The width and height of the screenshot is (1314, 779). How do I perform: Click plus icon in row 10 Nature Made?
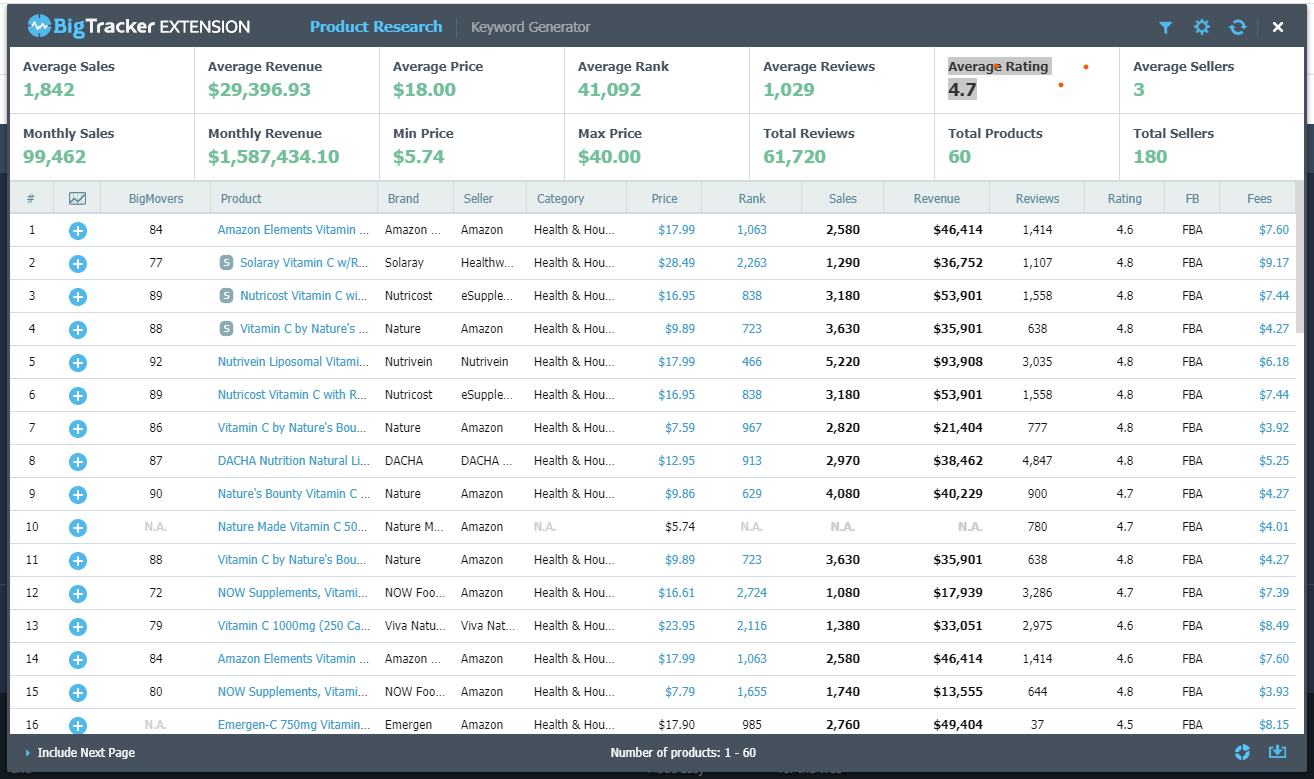78,528
